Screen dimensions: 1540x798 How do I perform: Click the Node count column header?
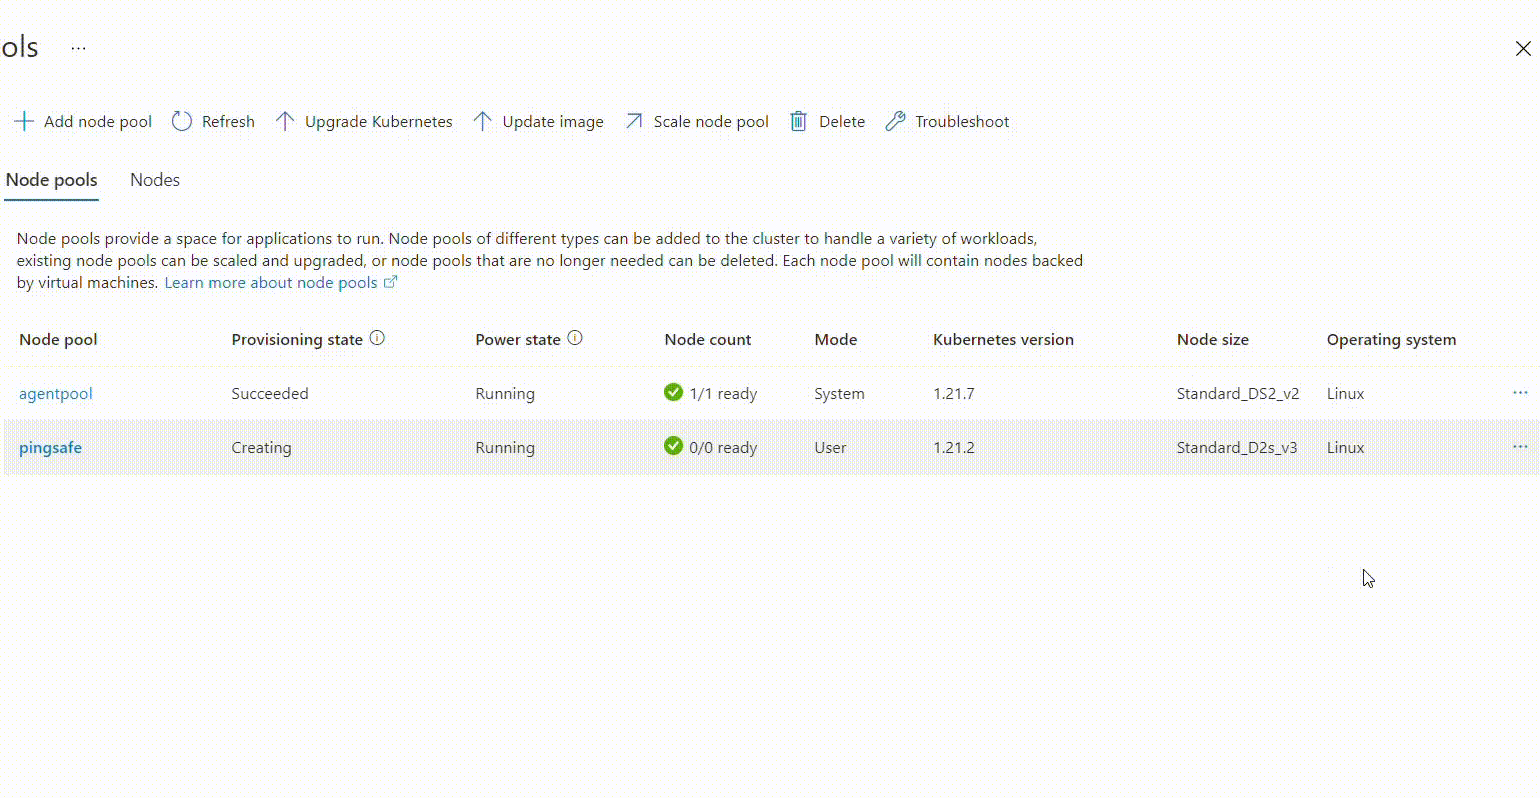coord(707,340)
